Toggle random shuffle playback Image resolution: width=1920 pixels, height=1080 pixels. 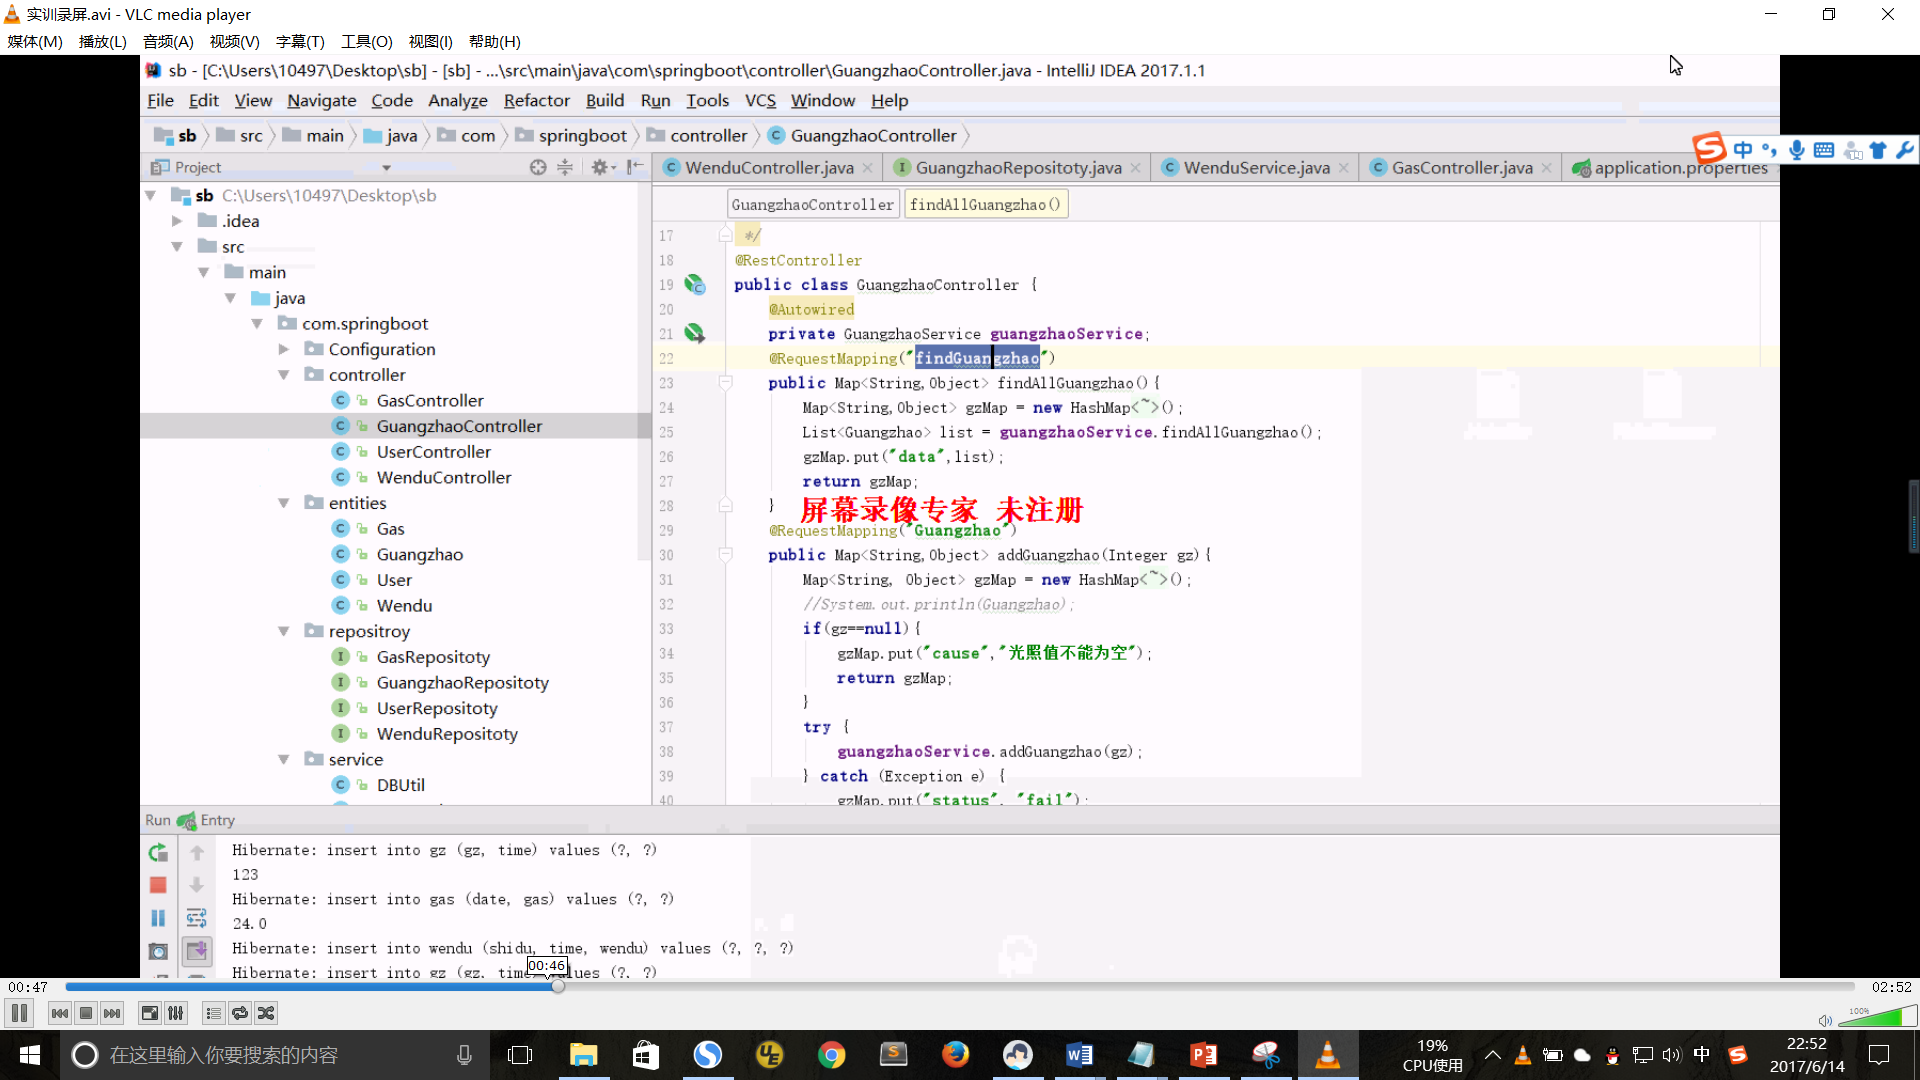point(266,1013)
